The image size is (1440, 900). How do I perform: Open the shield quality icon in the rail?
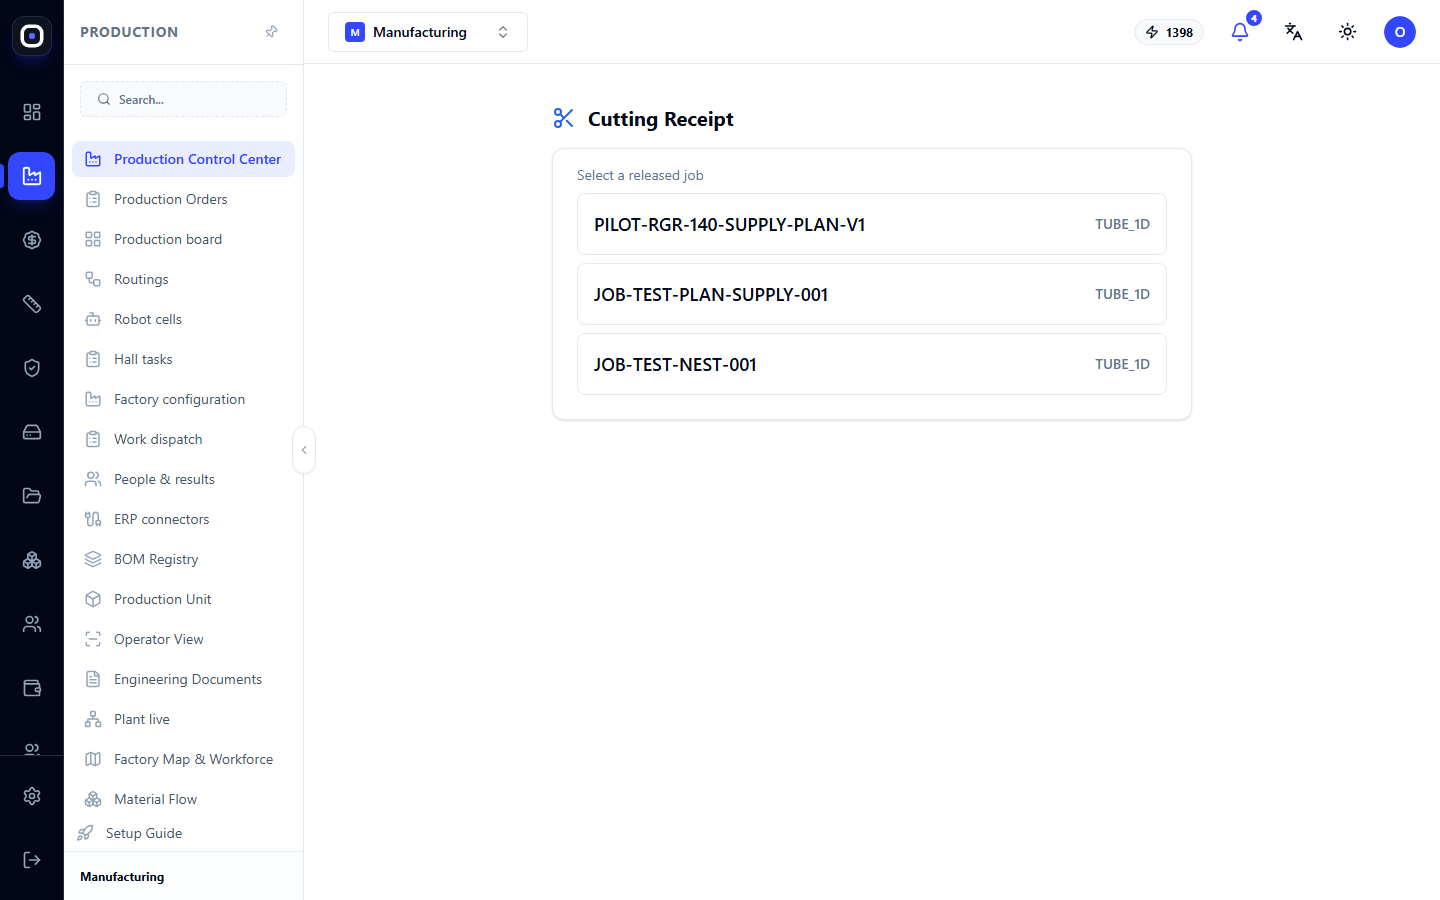tap(32, 368)
